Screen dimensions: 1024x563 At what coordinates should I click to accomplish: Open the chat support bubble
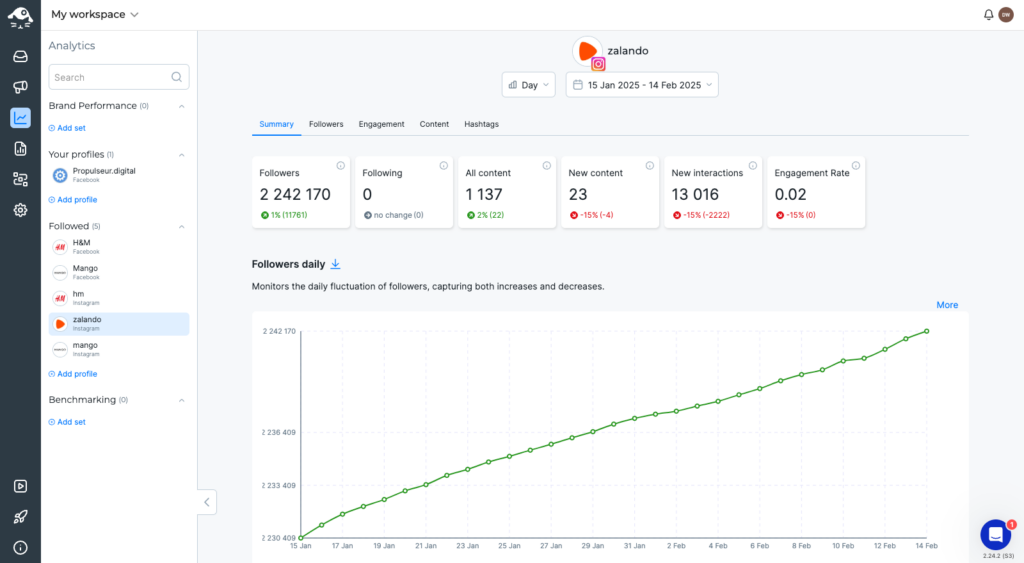click(x=996, y=535)
